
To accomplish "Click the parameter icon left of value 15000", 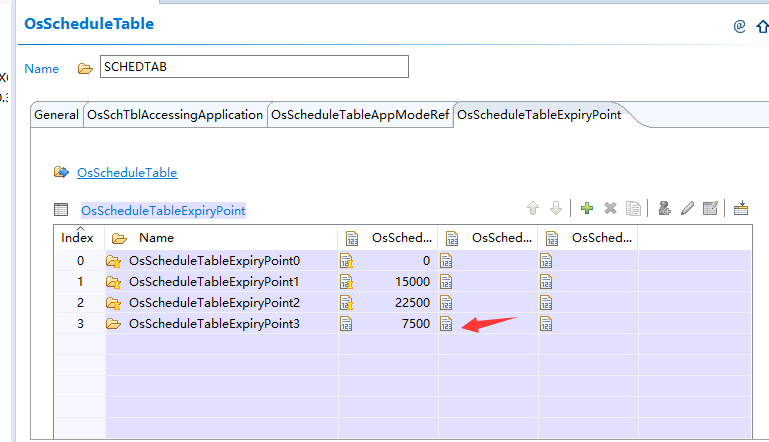I will tap(346, 282).
